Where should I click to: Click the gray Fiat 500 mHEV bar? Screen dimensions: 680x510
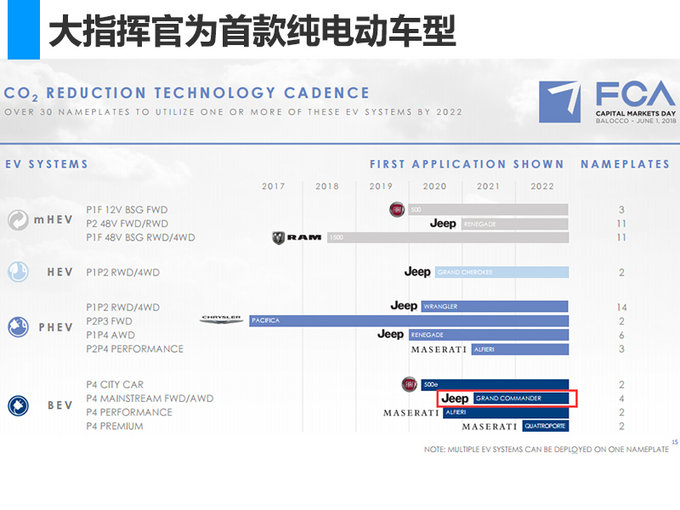488,210
